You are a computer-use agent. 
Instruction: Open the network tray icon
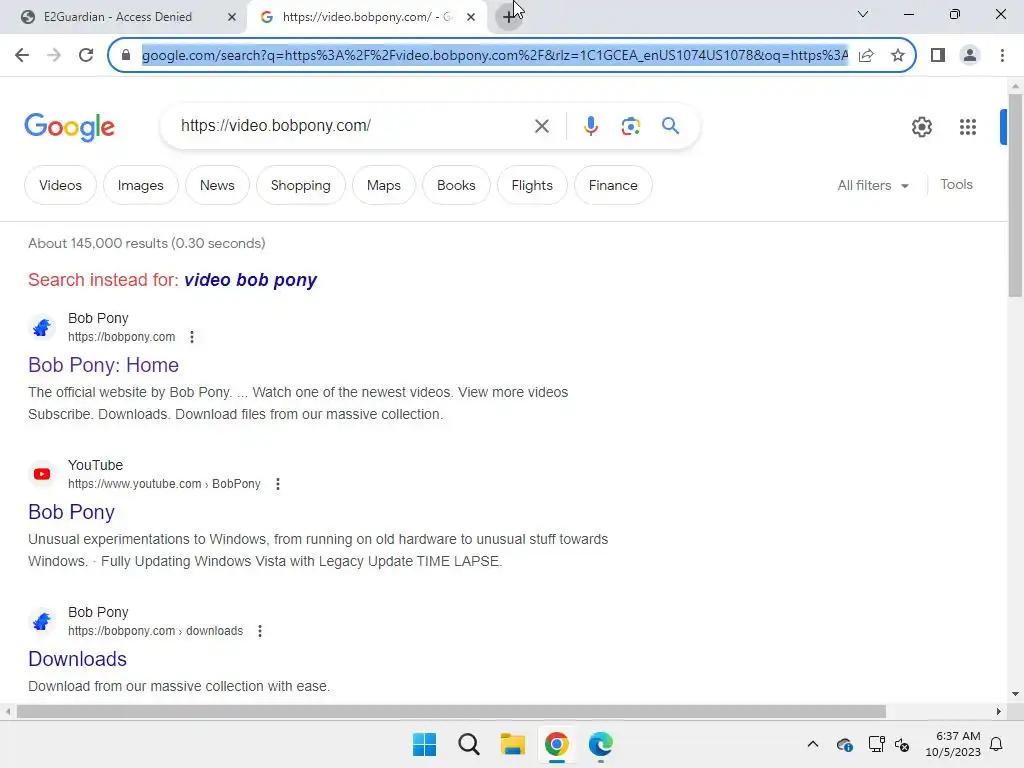click(876, 744)
